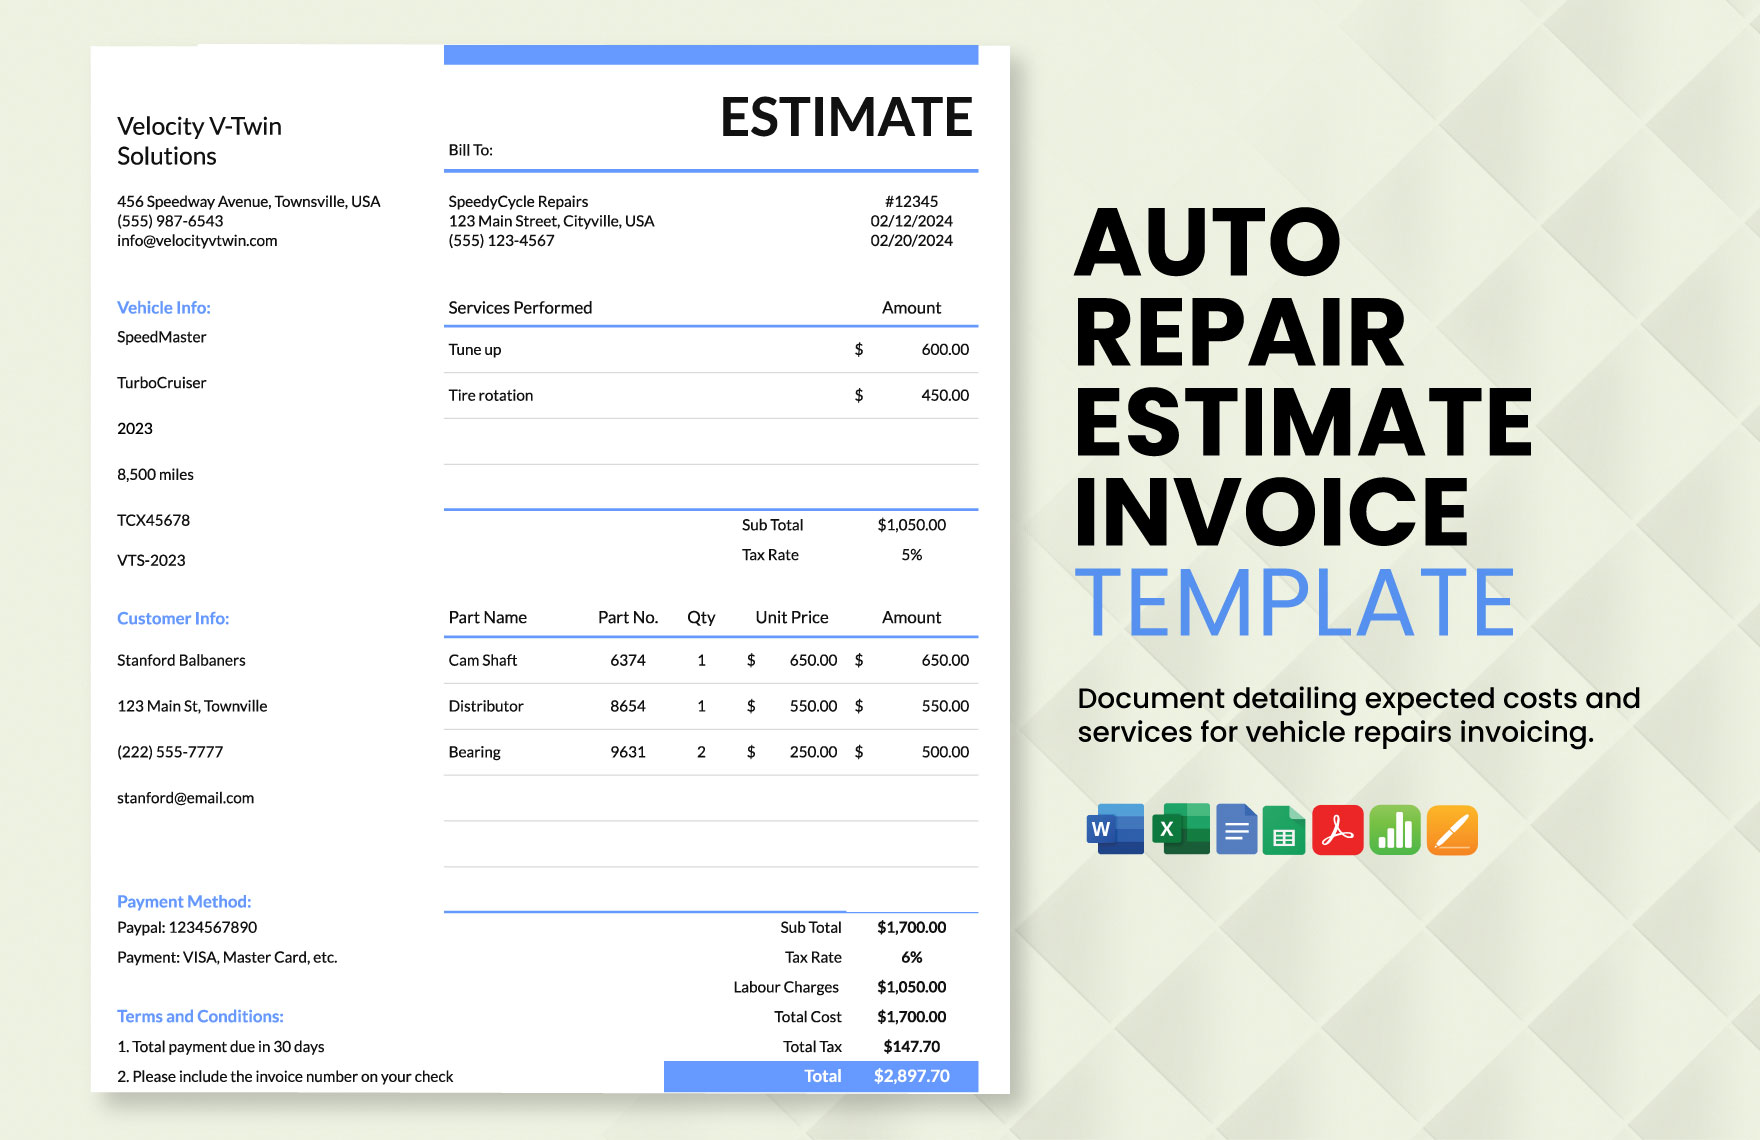Select the Apple Numbers format icon
1760x1140 pixels.
(1395, 830)
